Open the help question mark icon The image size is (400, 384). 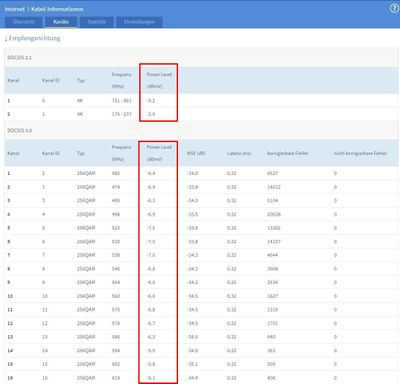[394, 9]
